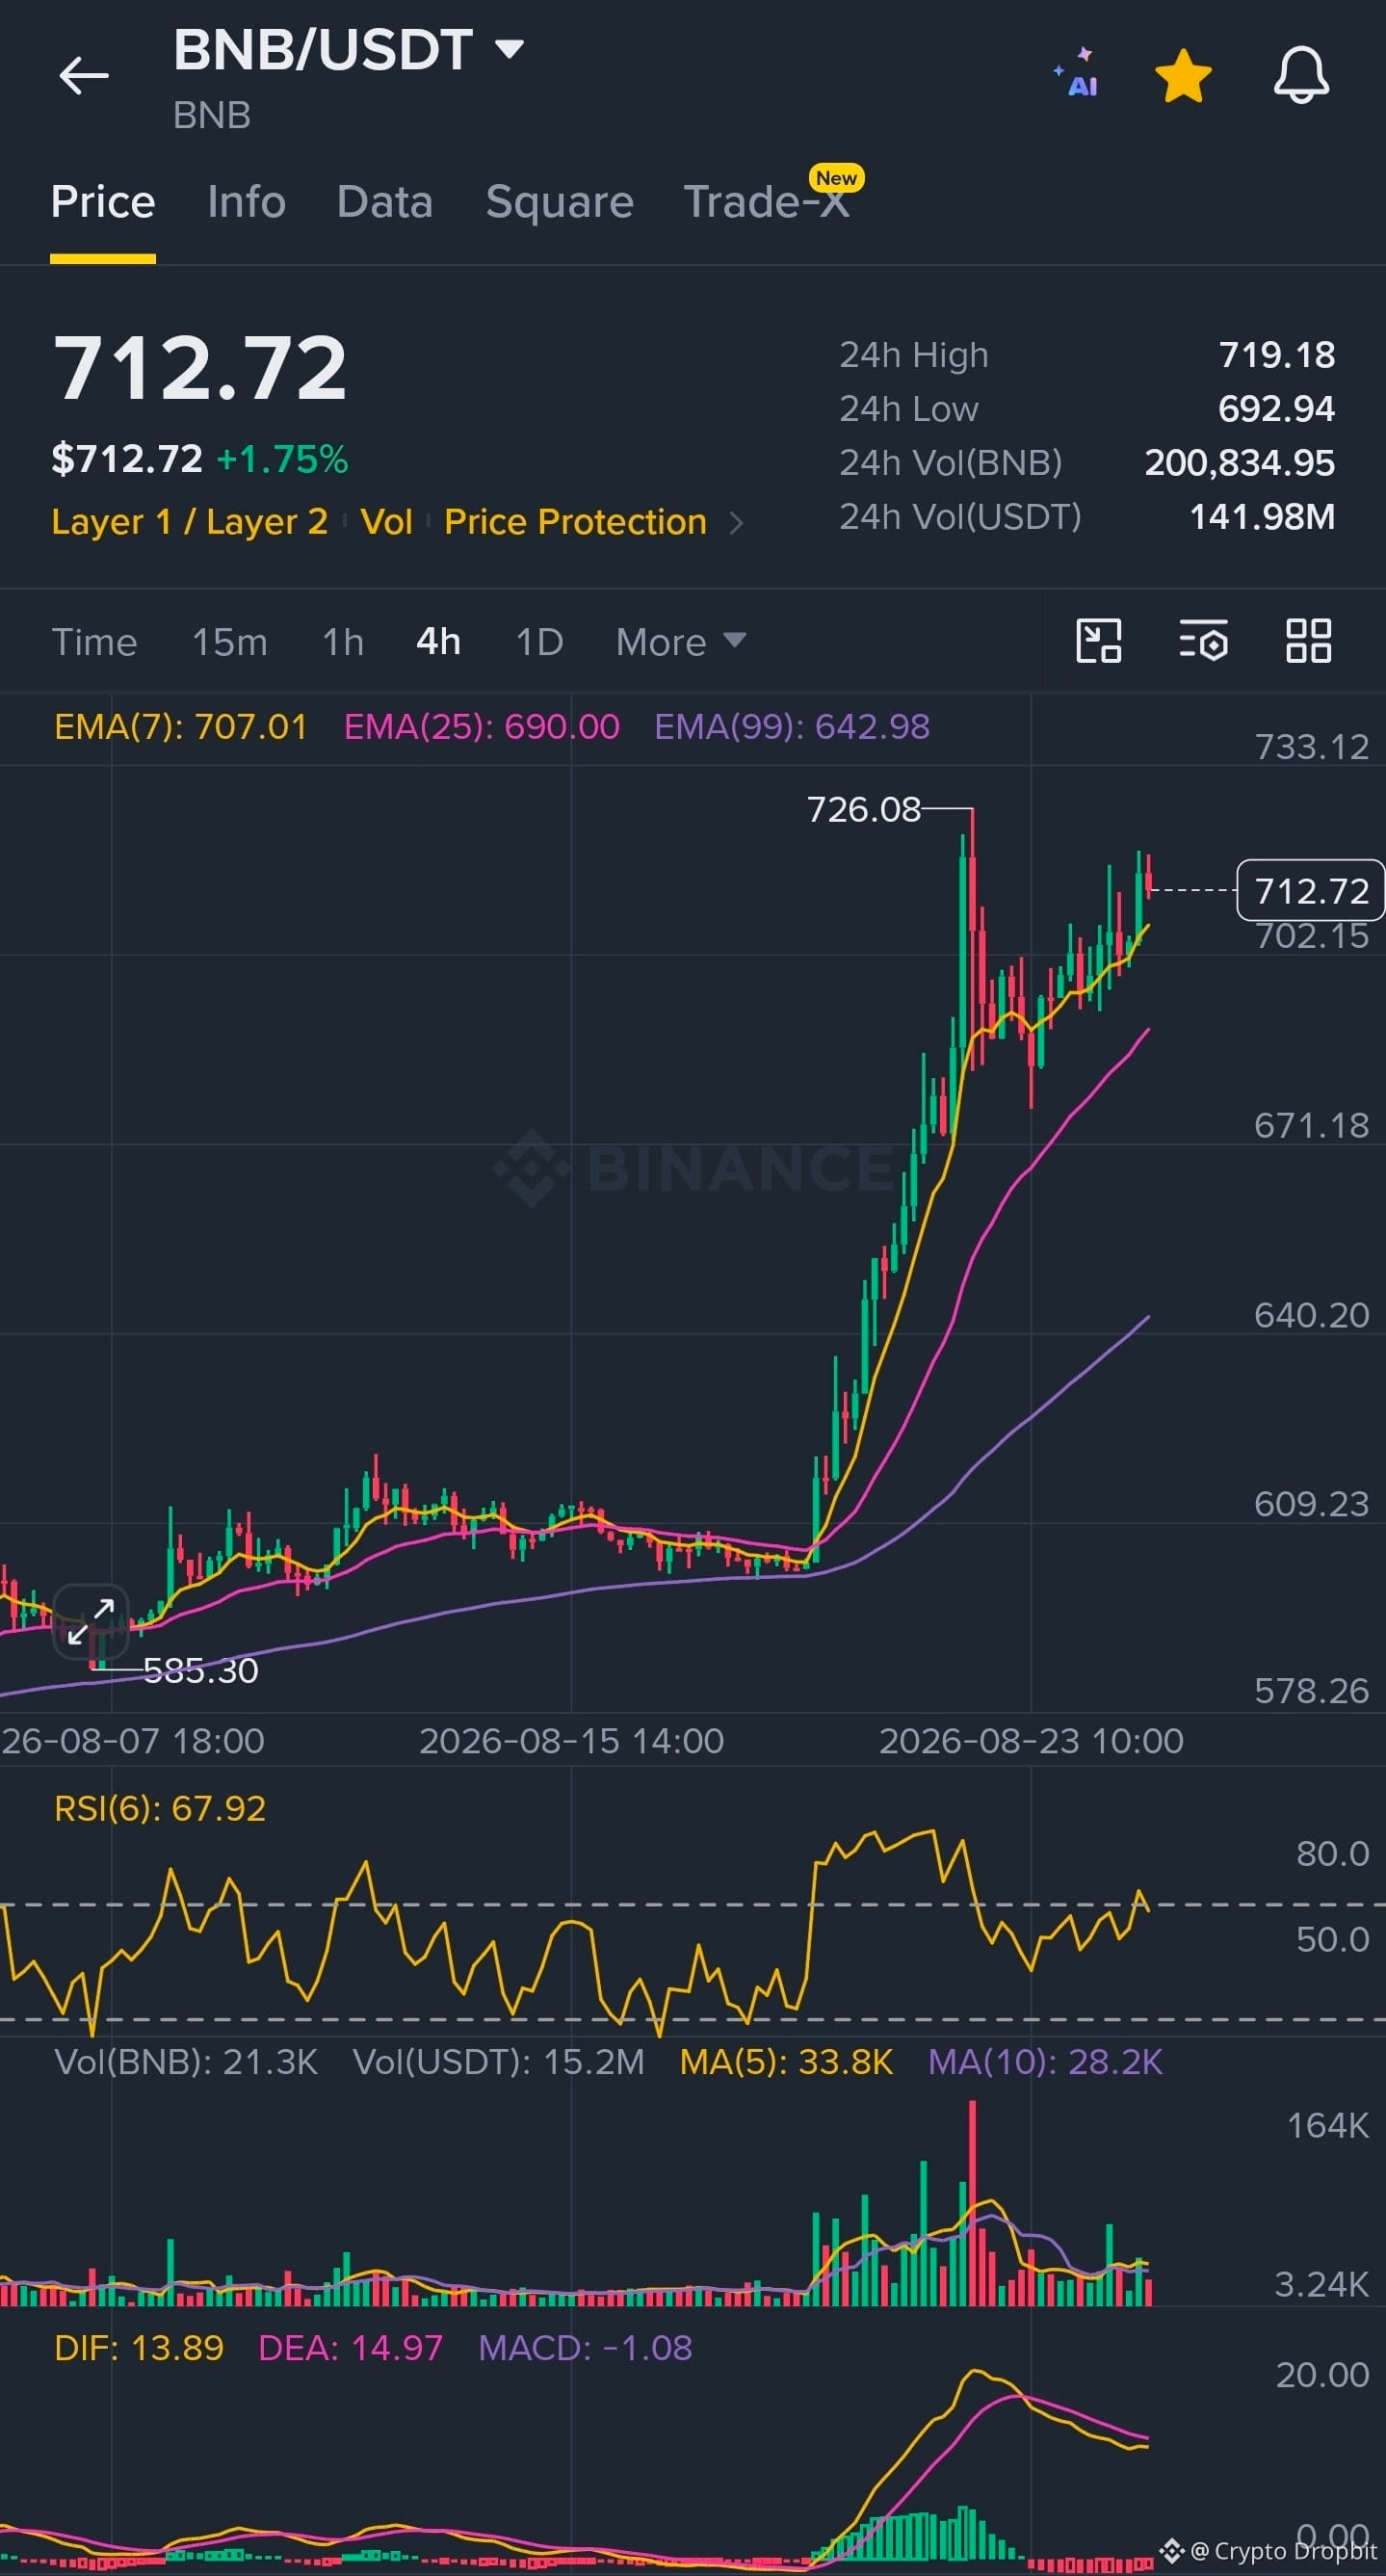Open the Trade-X tab
This screenshot has width=1386, height=2576.
[767, 203]
